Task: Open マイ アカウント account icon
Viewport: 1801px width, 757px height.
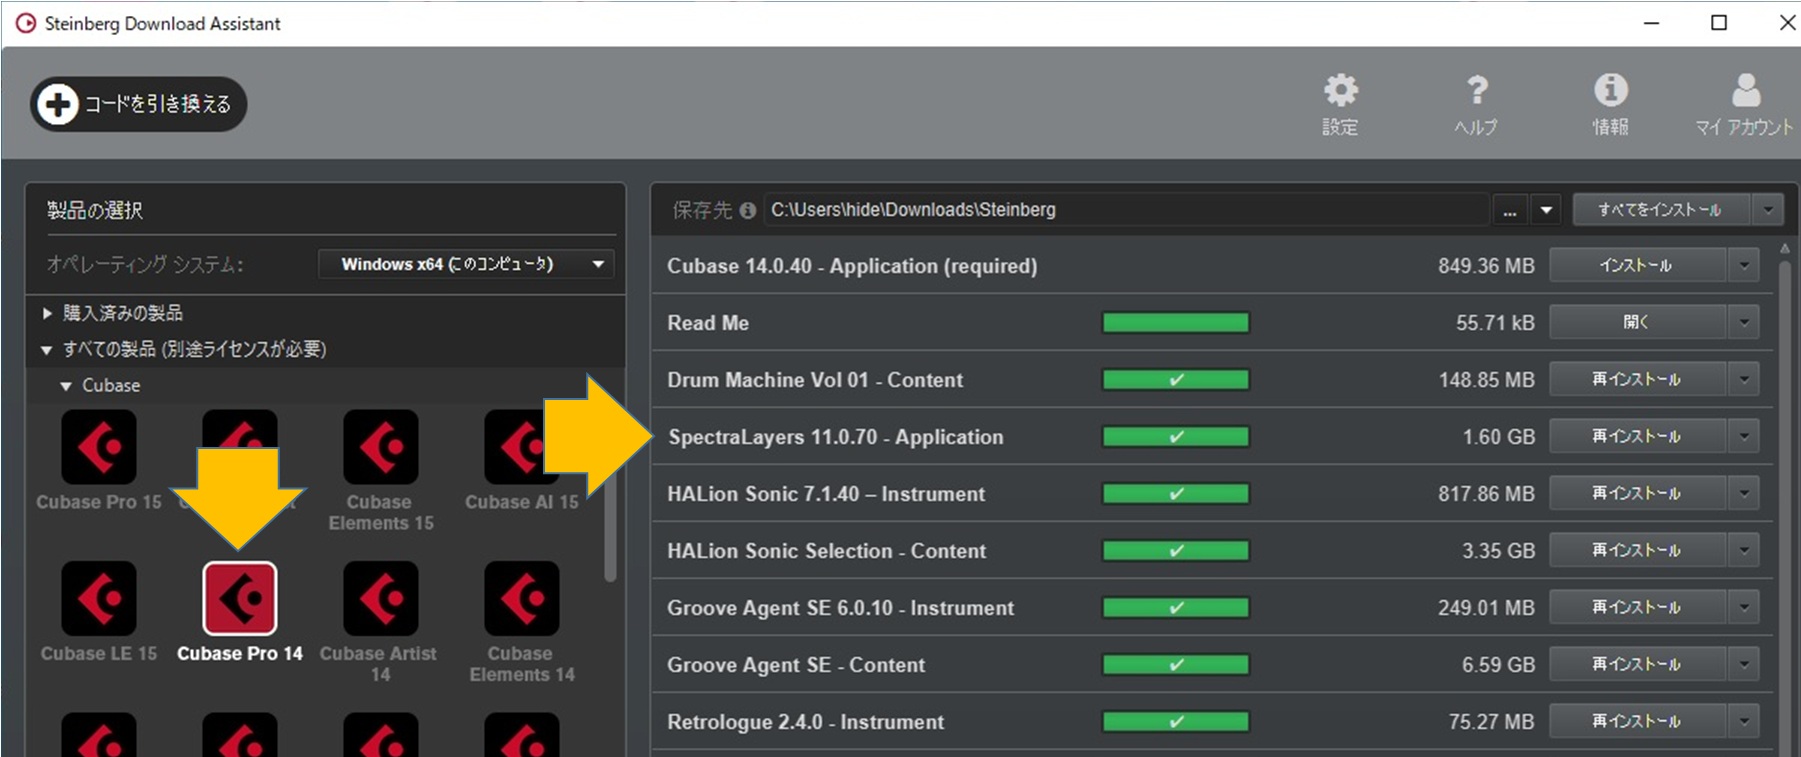Action: click(x=1745, y=92)
